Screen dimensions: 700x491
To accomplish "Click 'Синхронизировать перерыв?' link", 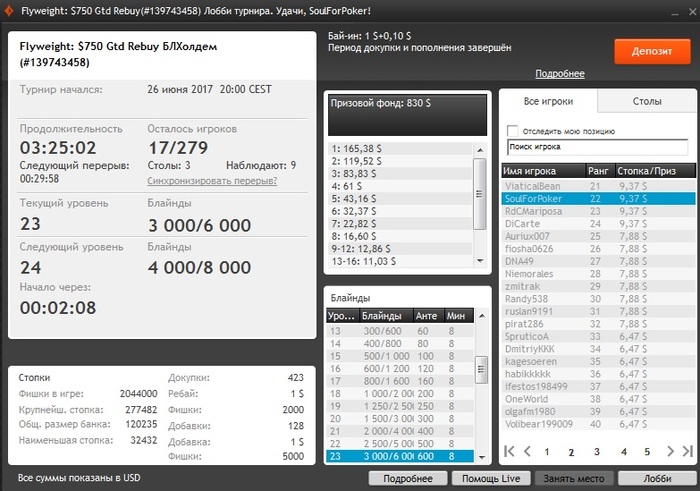I will 212,181.
